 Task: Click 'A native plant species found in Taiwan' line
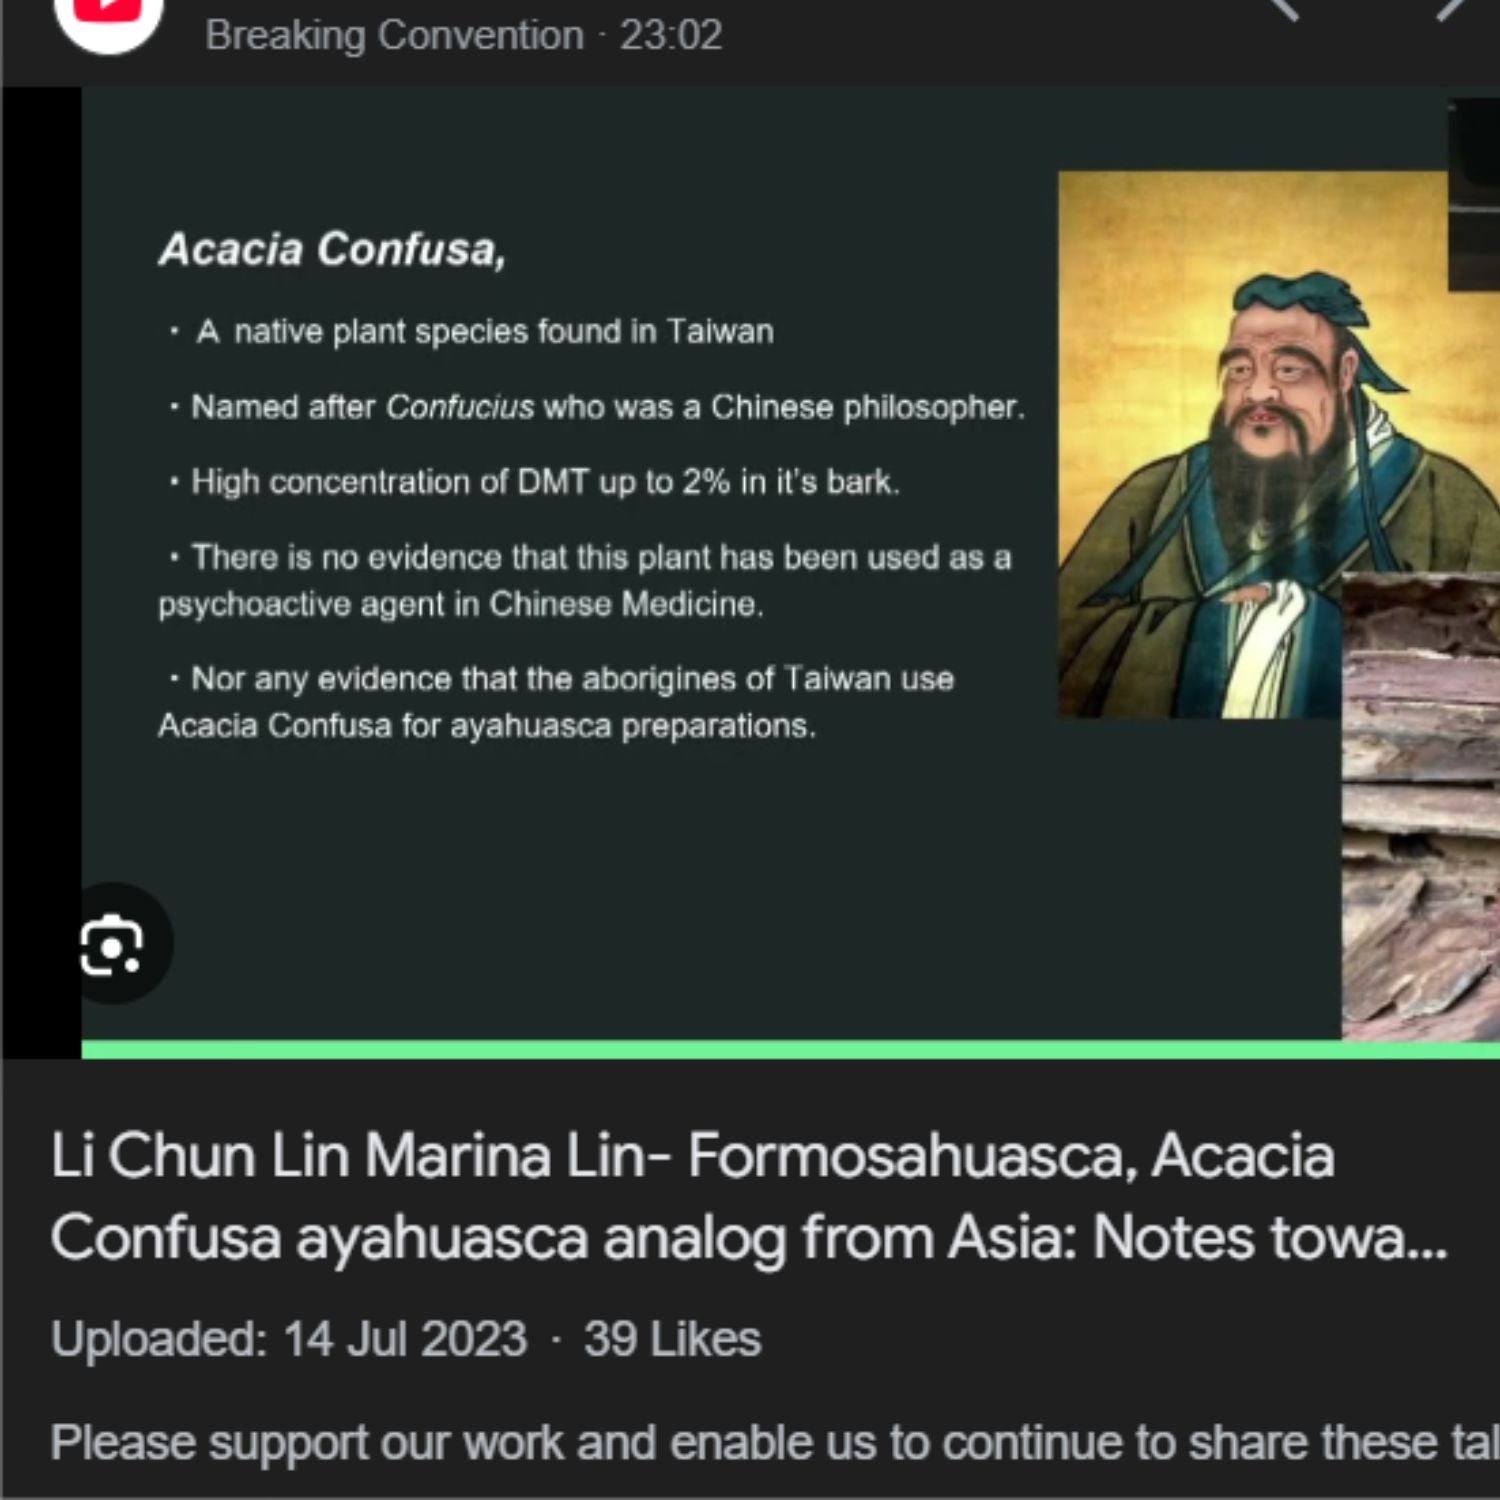pos(472,331)
